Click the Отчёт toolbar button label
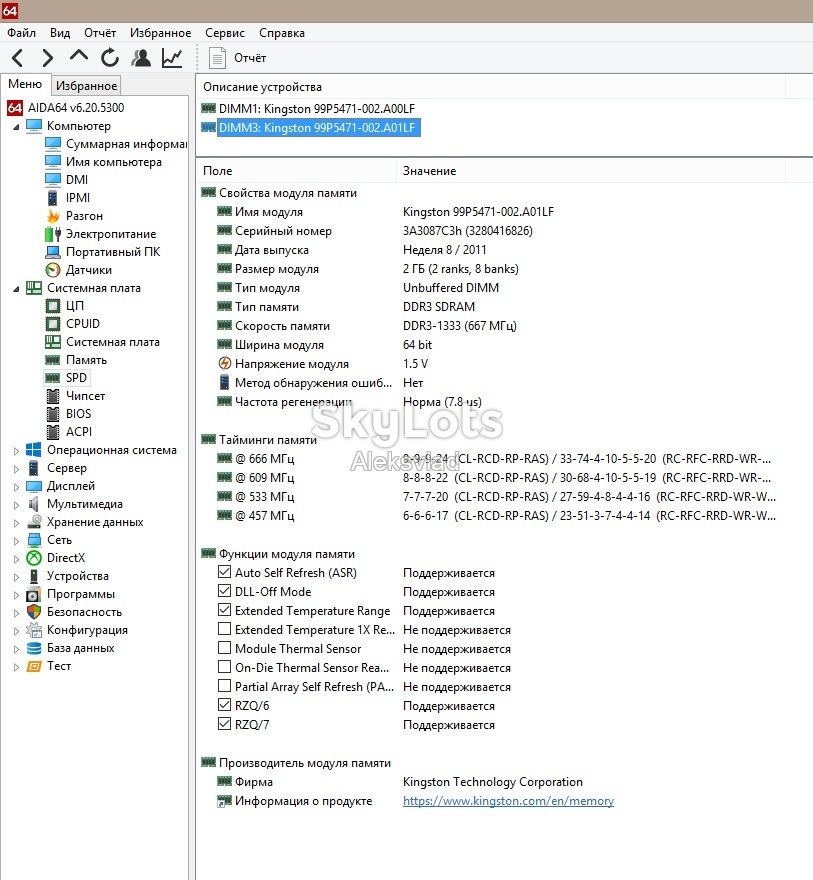This screenshot has width=813, height=880. (250, 58)
